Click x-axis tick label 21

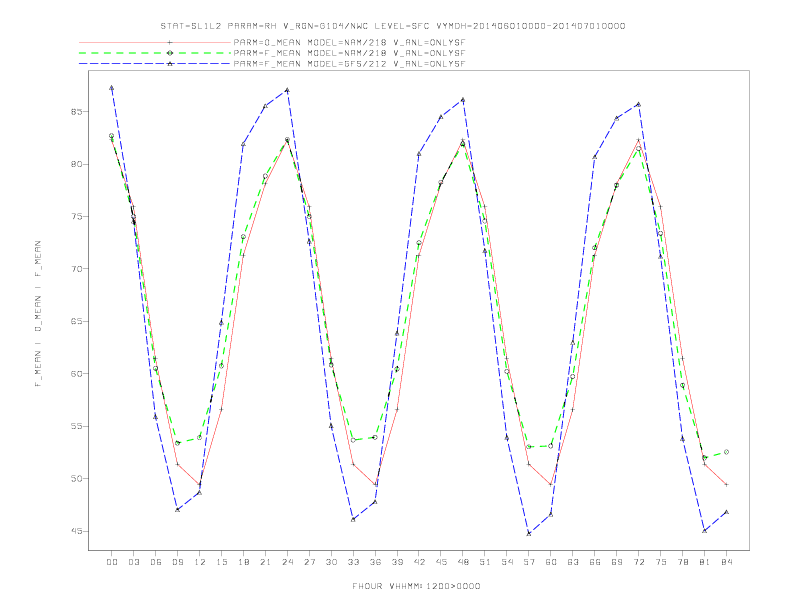(x=265, y=562)
